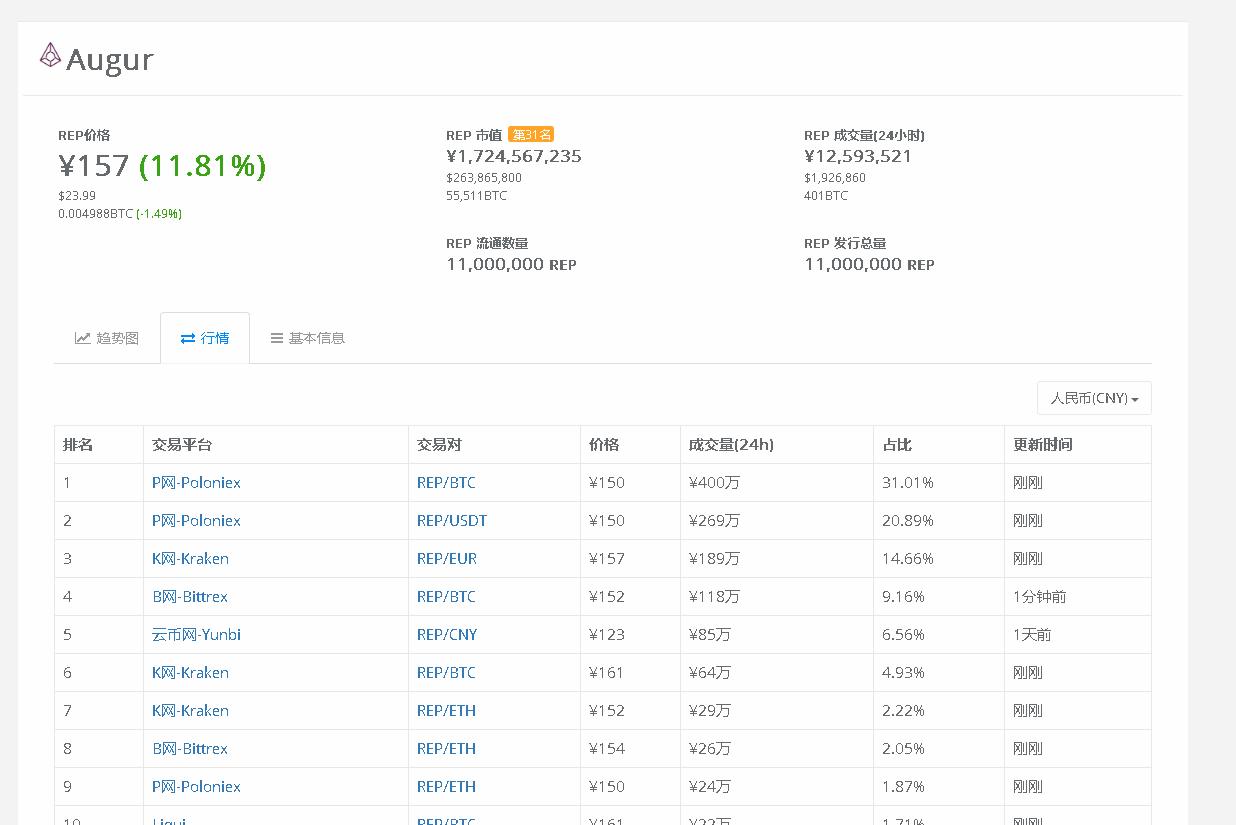Open the 基本信息 tab
The image size is (1236, 825).
[x=308, y=338]
